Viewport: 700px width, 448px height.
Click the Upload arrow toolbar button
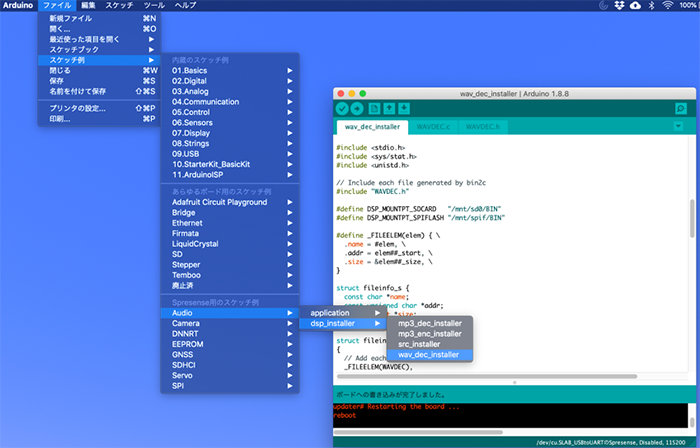pos(357,108)
